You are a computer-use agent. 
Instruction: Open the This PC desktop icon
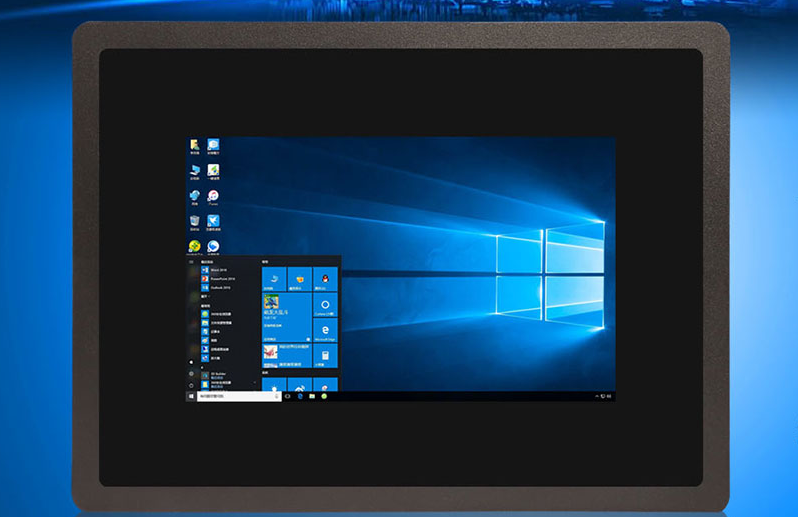point(194,171)
